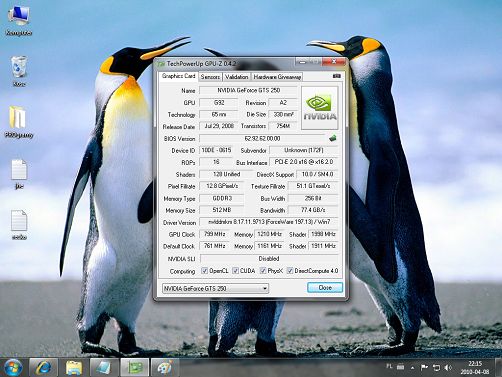This screenshot has width=502, height=377.
Task: Click the Bandwidth field 77.4 GB/s
Action: pyautogui.click(x=313, y=210)
